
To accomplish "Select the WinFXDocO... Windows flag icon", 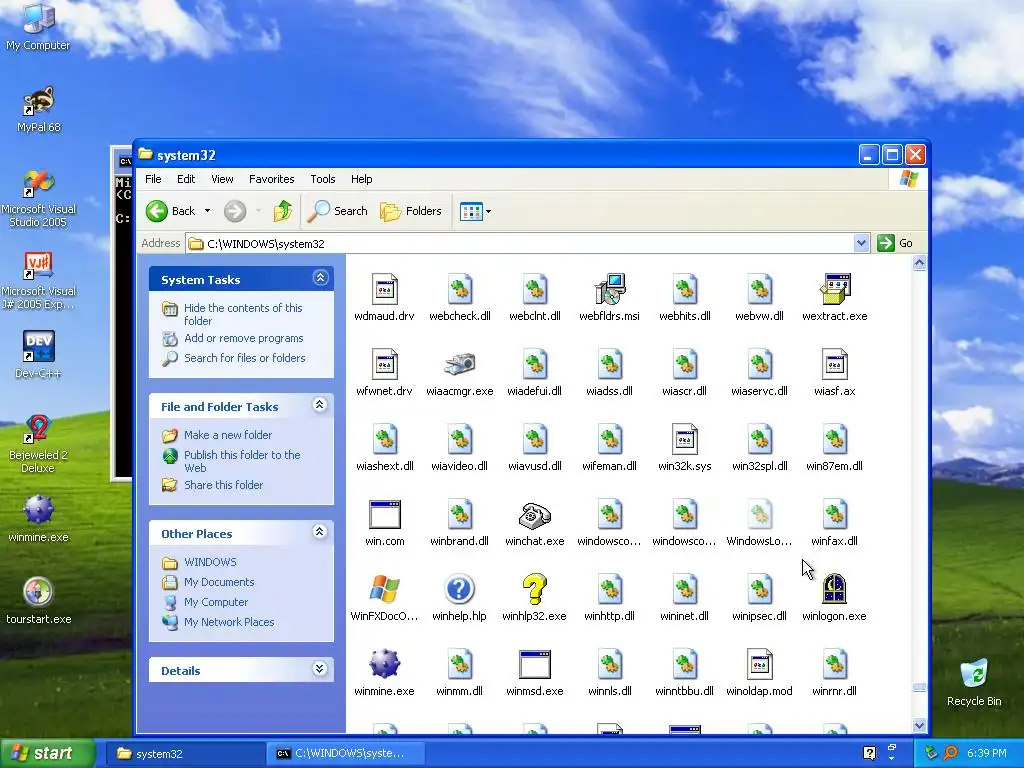I will pyautogui.click(x=384, y=589).
